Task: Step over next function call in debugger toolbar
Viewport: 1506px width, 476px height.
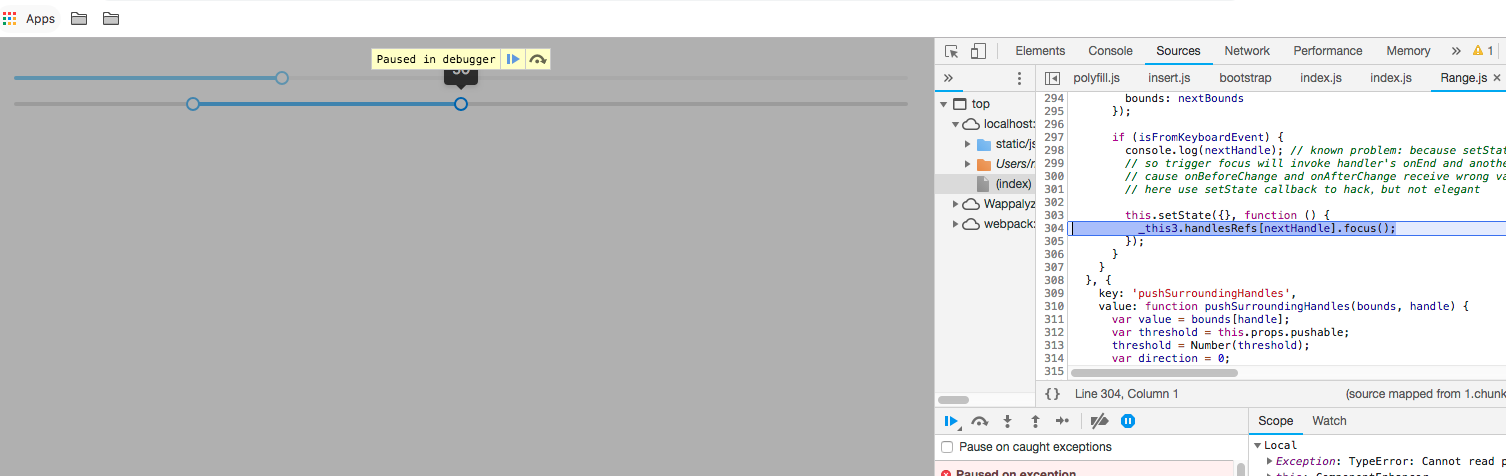Action: (x=980, y=421)
